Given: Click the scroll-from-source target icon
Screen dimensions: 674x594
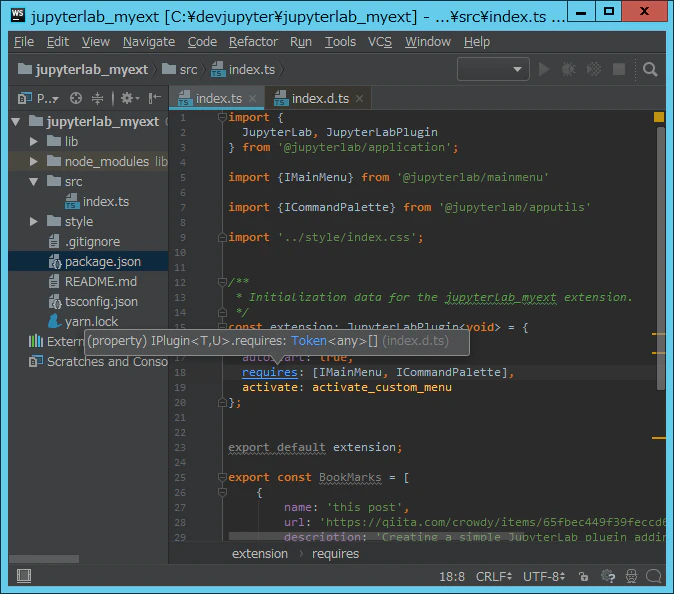Looking at the screenshot, I should (x=76, y=98).
